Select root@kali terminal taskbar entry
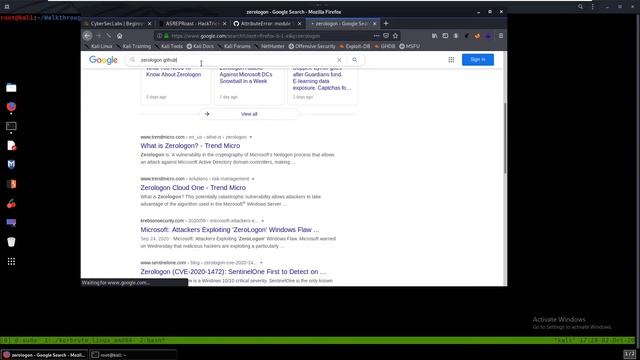The height and width of the screenshot is (360, 640). pos(133,355)
